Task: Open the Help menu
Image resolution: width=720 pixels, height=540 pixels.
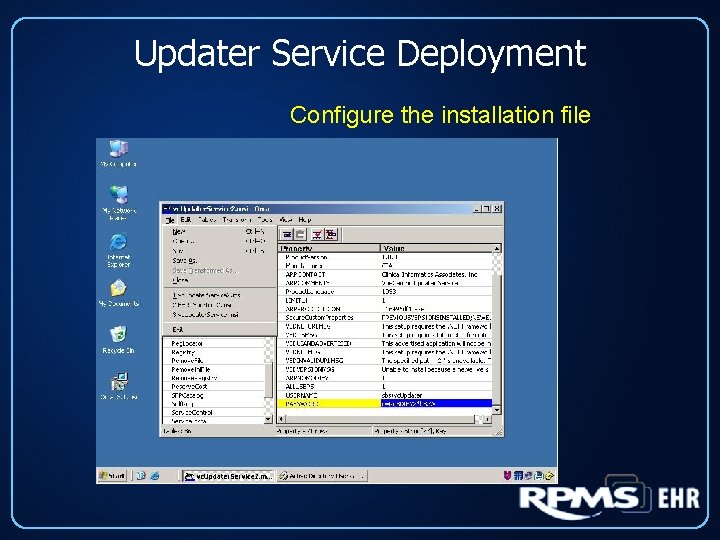Action: [x=305, y=220]
